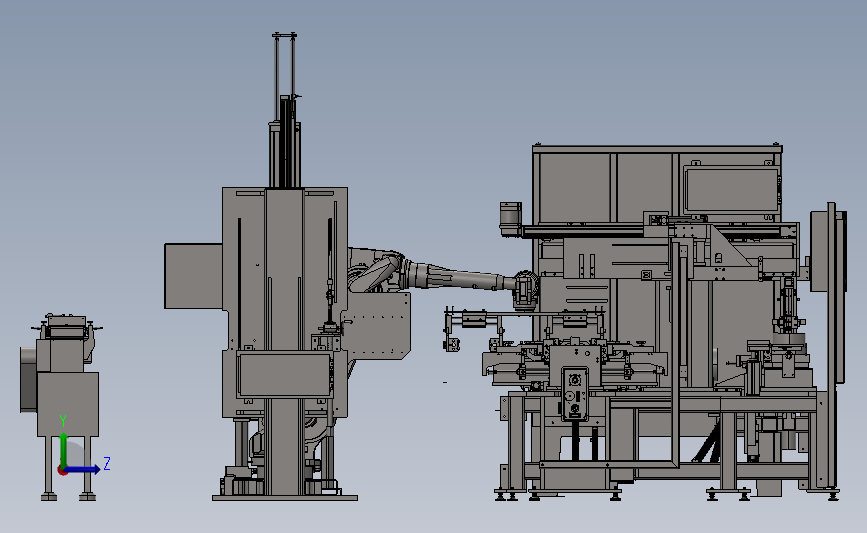Select the framed window in right machine's upper enclosure
This screenshot has width=867, height=533.
point(731,189)
